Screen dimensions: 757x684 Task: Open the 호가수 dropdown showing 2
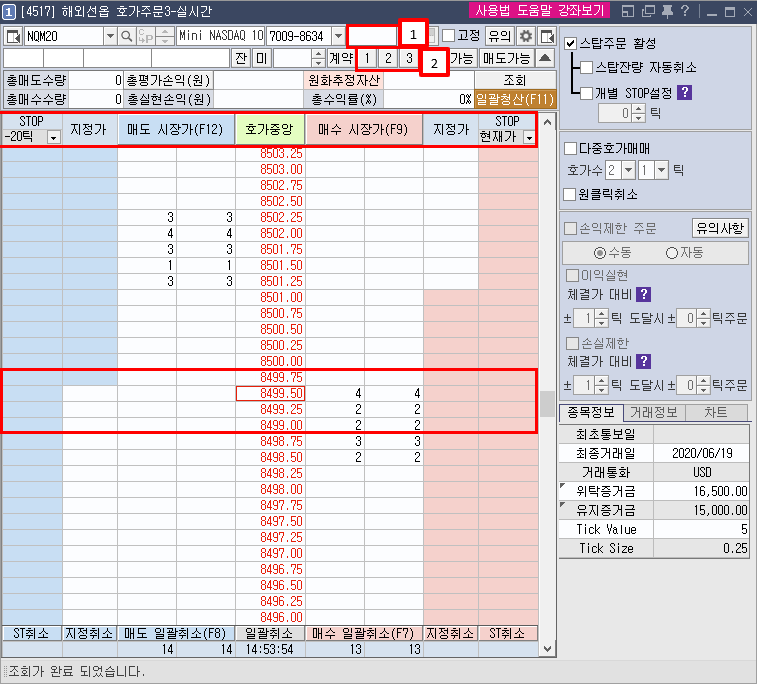coord(628,170)
